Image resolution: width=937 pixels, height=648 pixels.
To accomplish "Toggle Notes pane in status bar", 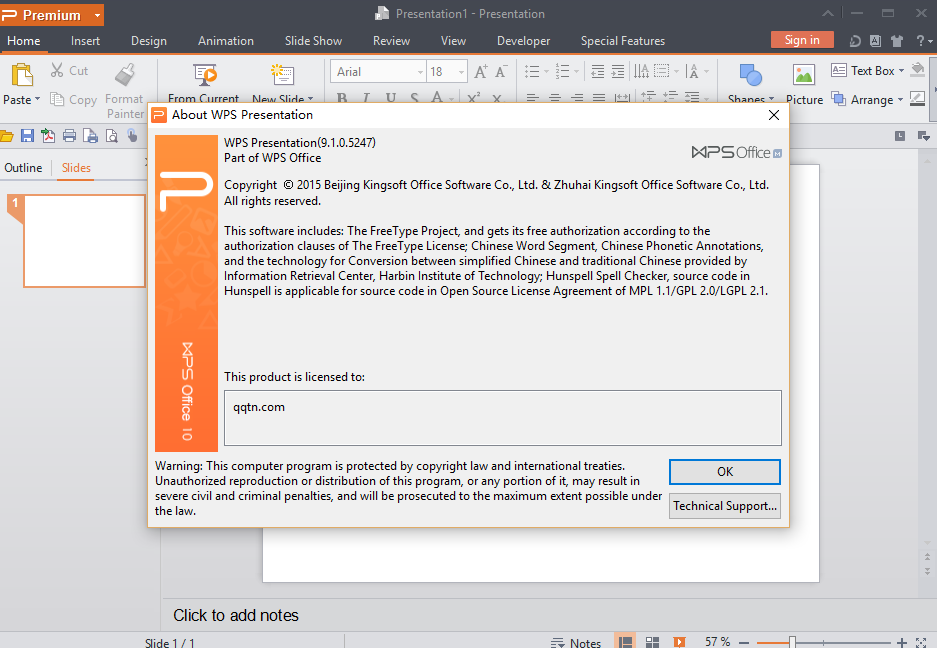I will point(576,642).
